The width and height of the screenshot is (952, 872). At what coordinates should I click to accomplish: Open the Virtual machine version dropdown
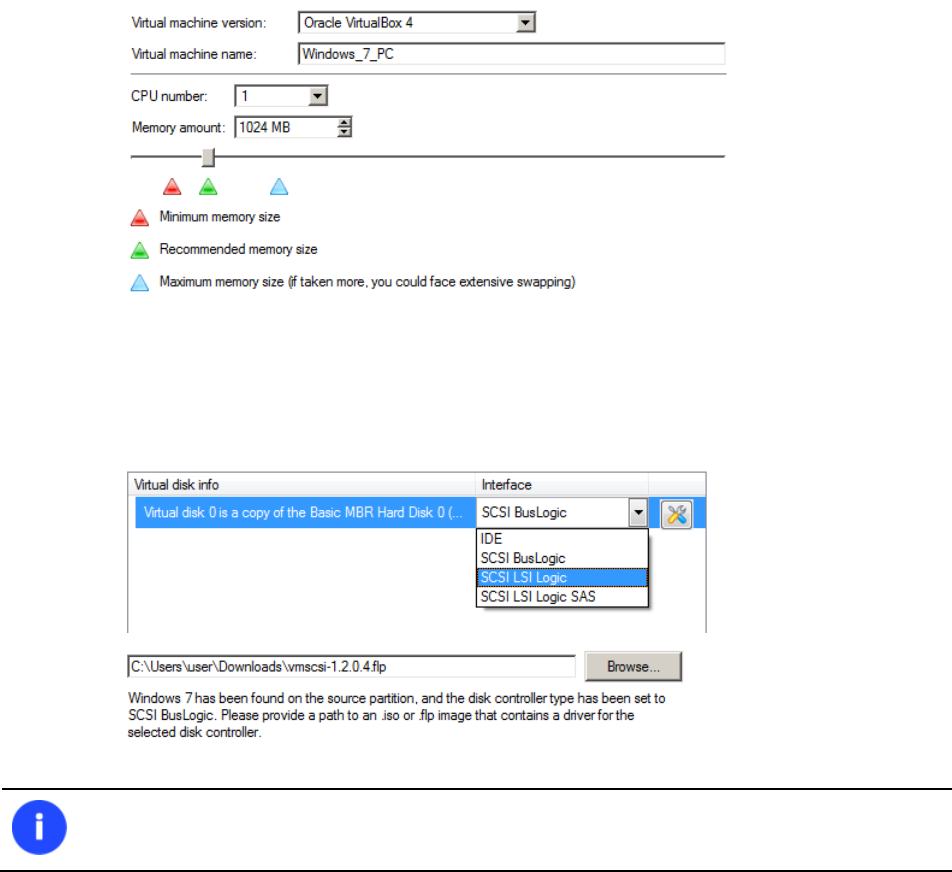coord(525,23)
